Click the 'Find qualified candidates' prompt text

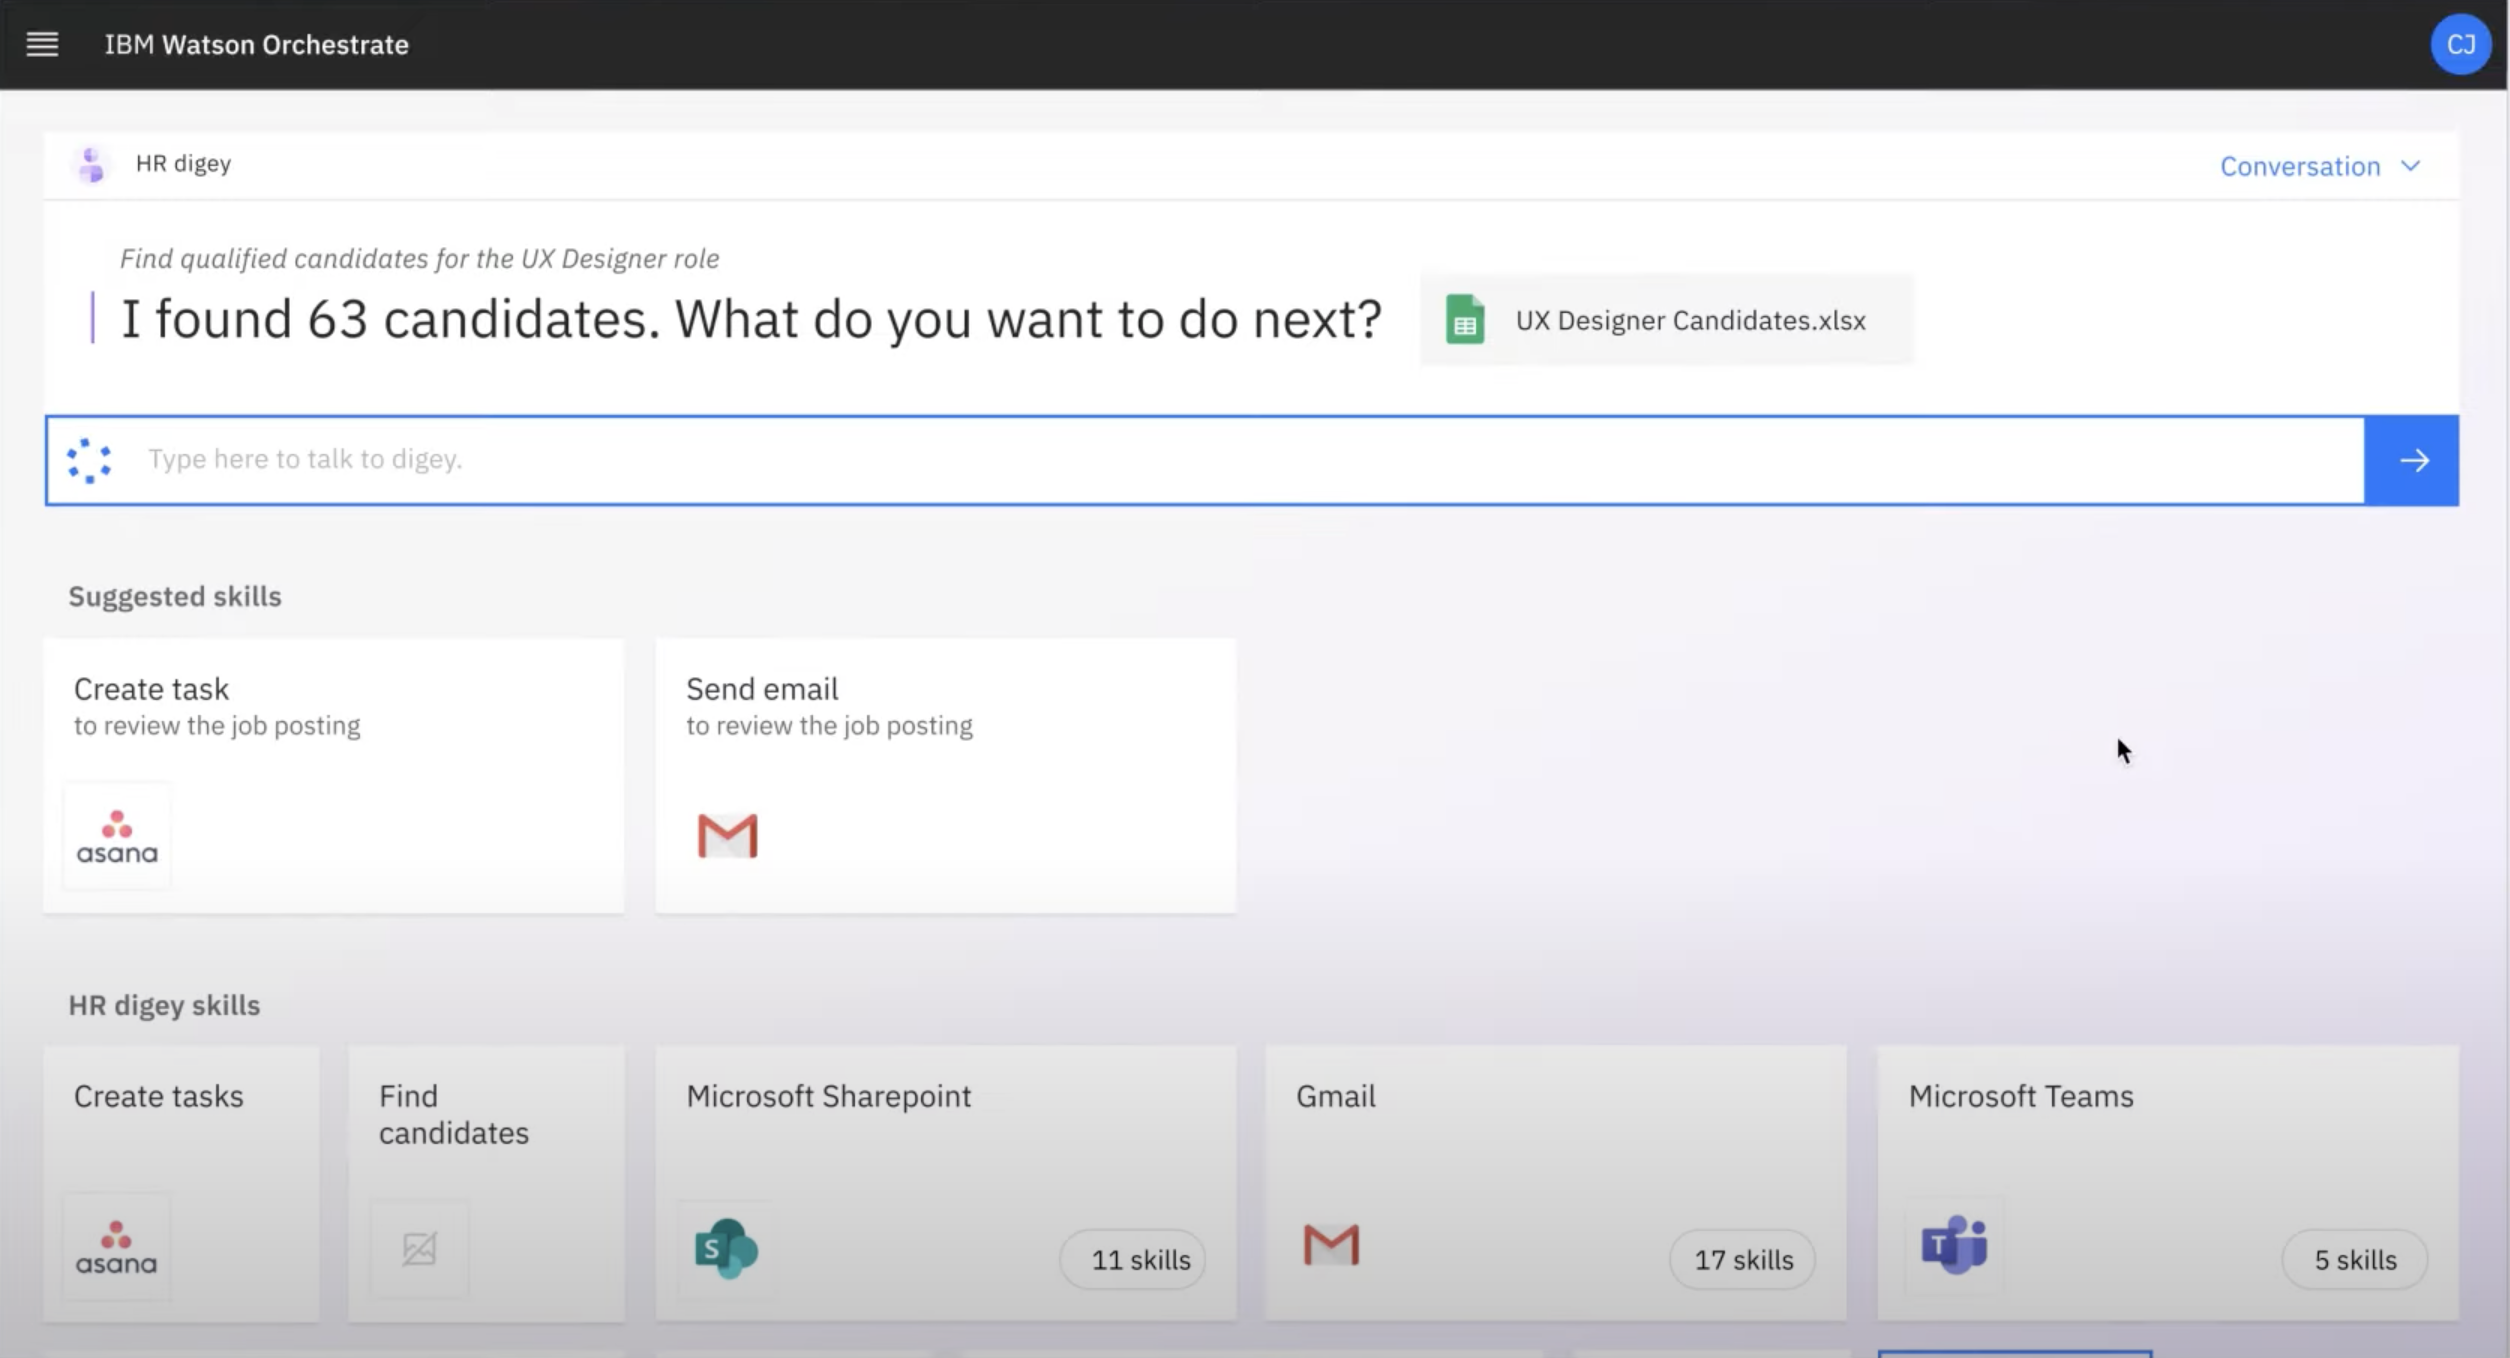tap(419, 259)
